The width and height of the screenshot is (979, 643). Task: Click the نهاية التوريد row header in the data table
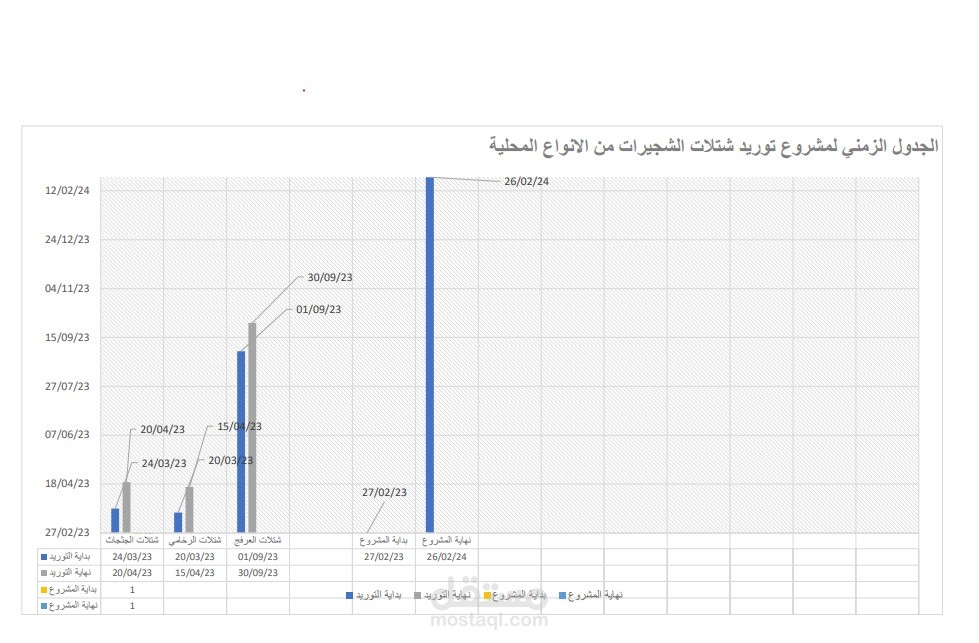[69, 573]
